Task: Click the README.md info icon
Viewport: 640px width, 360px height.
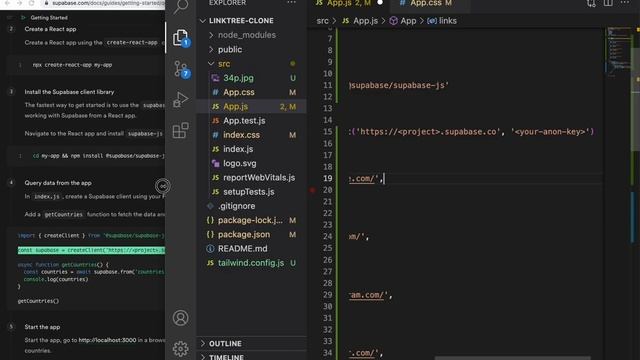Action: (x=210, y=249)
